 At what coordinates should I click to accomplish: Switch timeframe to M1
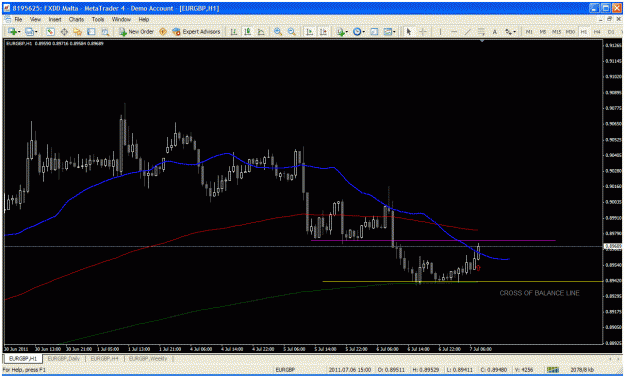(x=529, y=31)
